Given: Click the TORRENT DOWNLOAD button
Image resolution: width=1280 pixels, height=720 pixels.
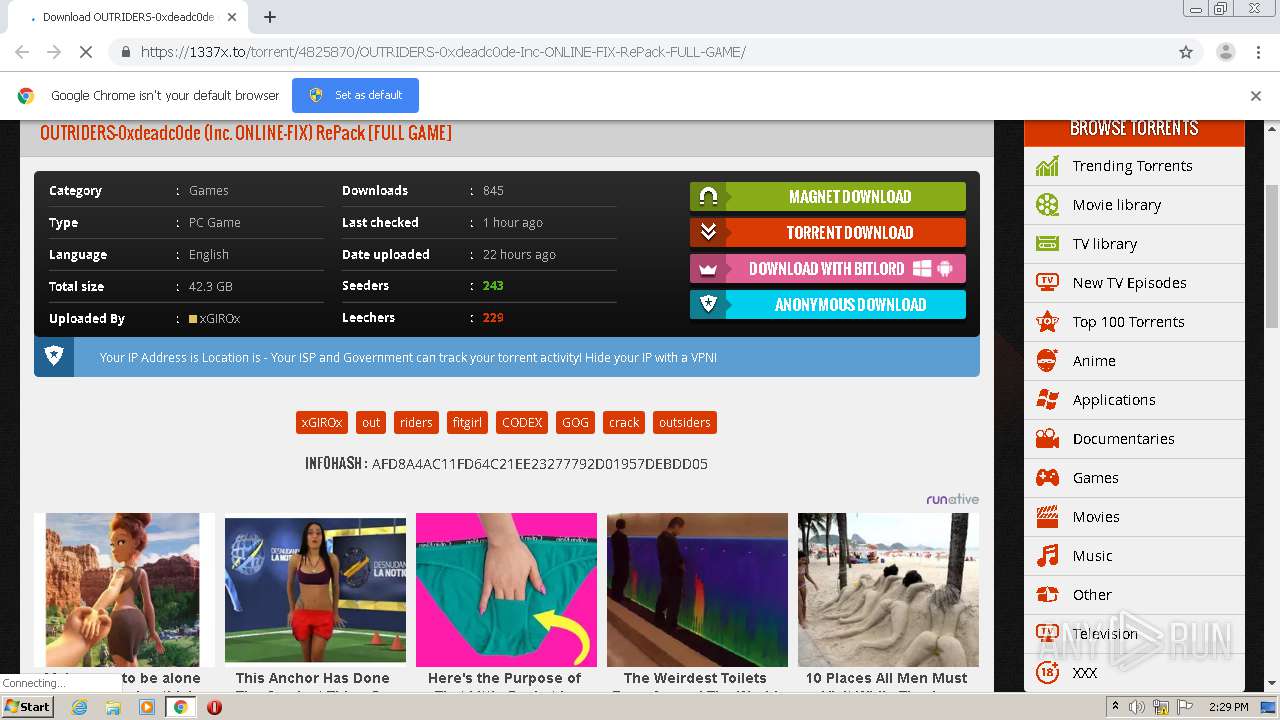Looking at the screenshot, I should tap(828, 232).
